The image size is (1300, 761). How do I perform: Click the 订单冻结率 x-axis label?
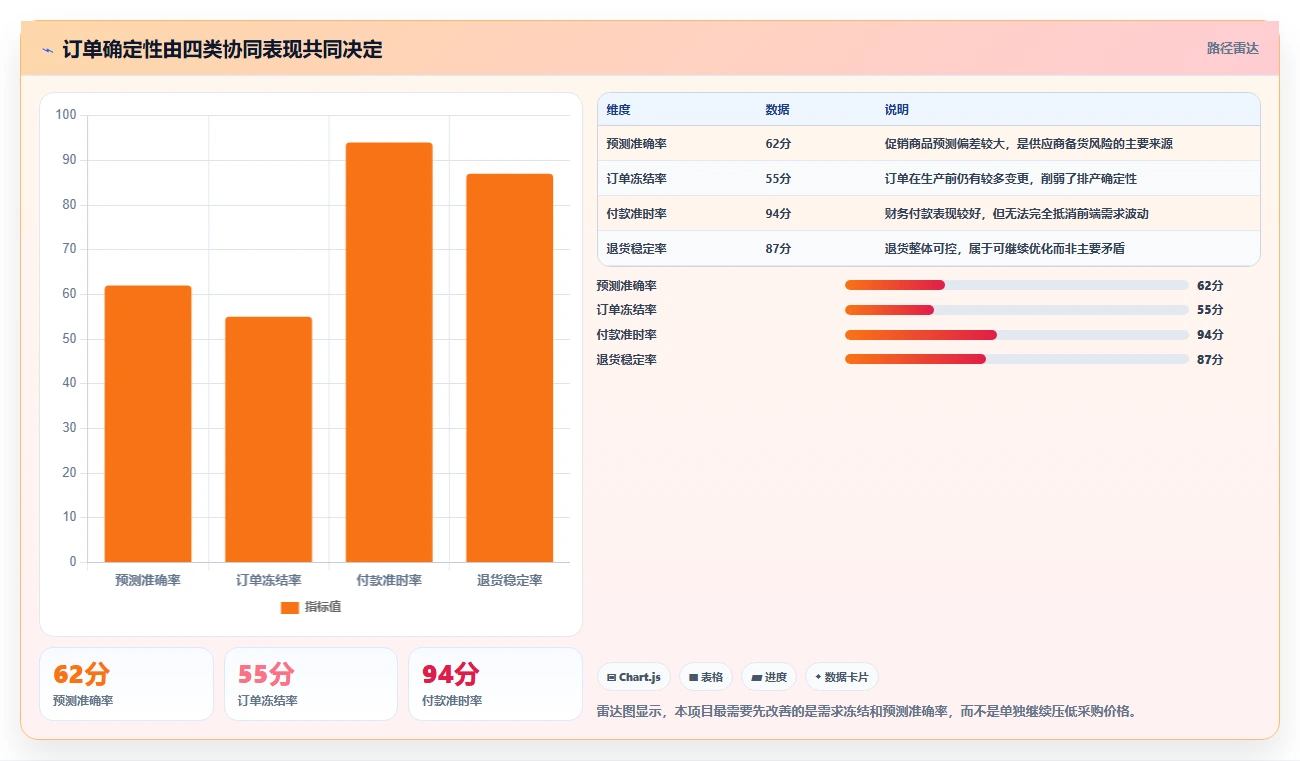tap(268, 580)
